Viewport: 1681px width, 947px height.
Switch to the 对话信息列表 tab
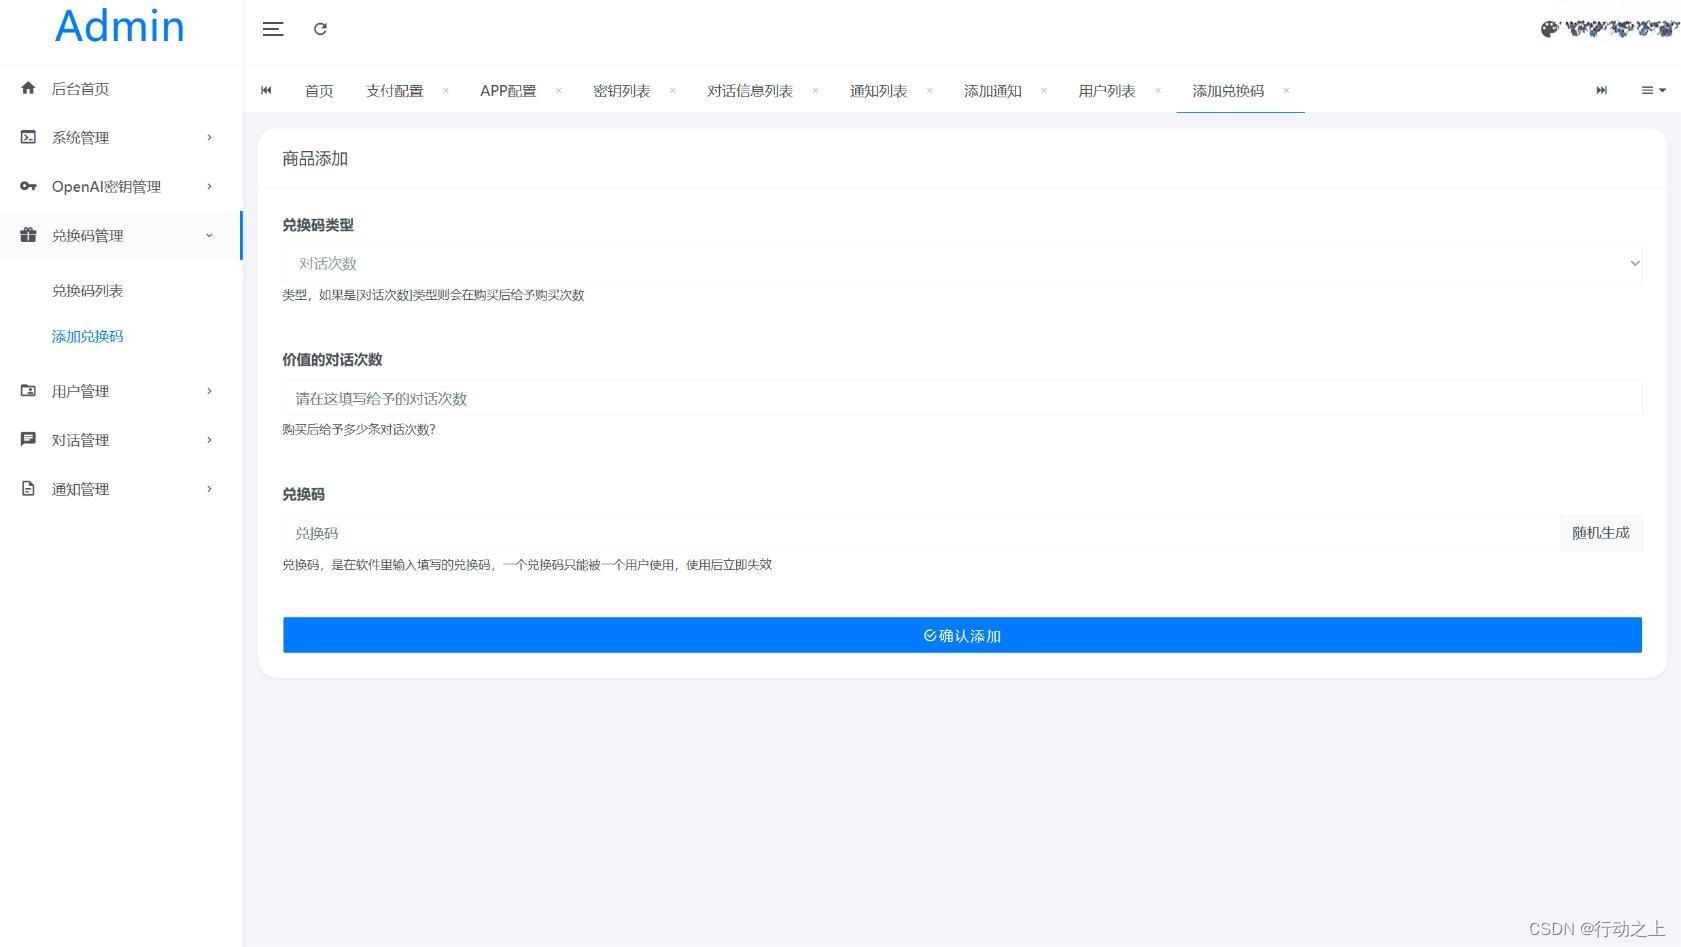[x=750, y=91]
